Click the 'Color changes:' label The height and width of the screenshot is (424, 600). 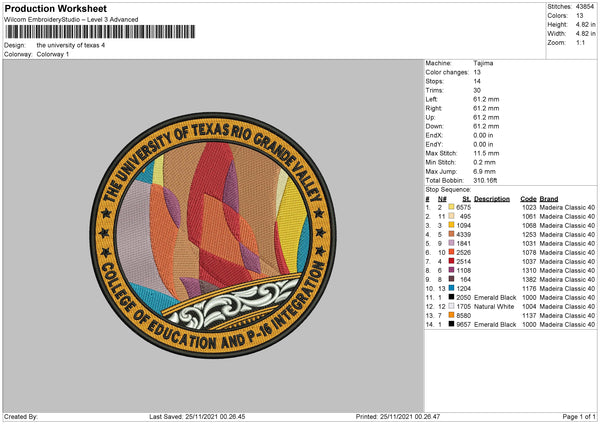coord(447,72)
